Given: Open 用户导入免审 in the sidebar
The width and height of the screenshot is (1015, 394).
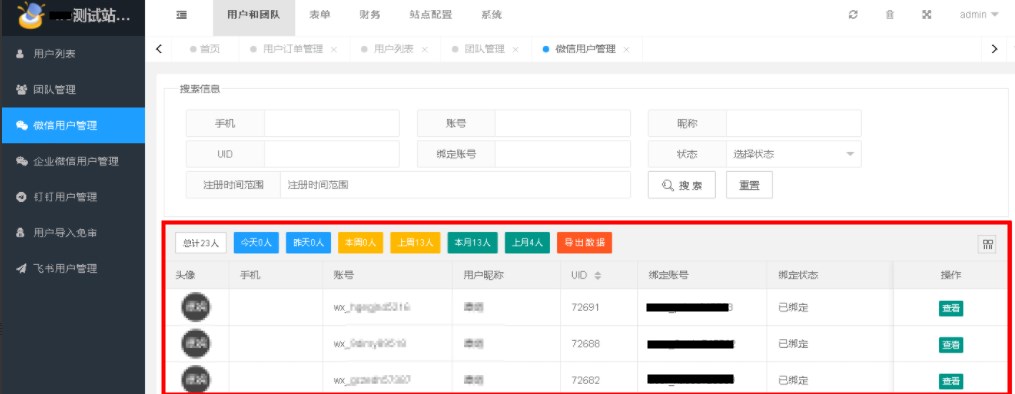Looking at the screenshot, I should point(72,232).
